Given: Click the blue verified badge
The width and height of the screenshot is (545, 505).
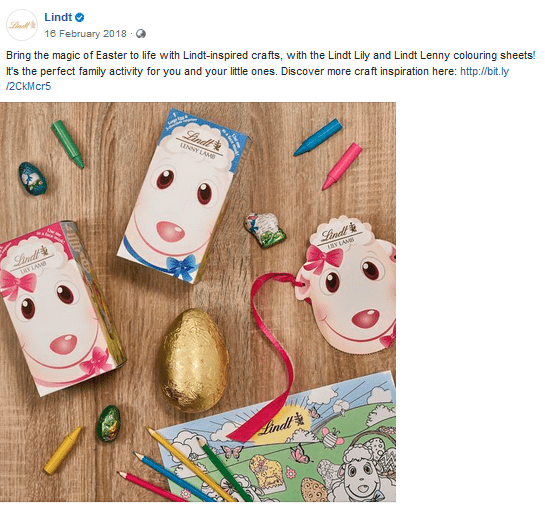Looking at the screenshot, I should (x=80, y=17).
